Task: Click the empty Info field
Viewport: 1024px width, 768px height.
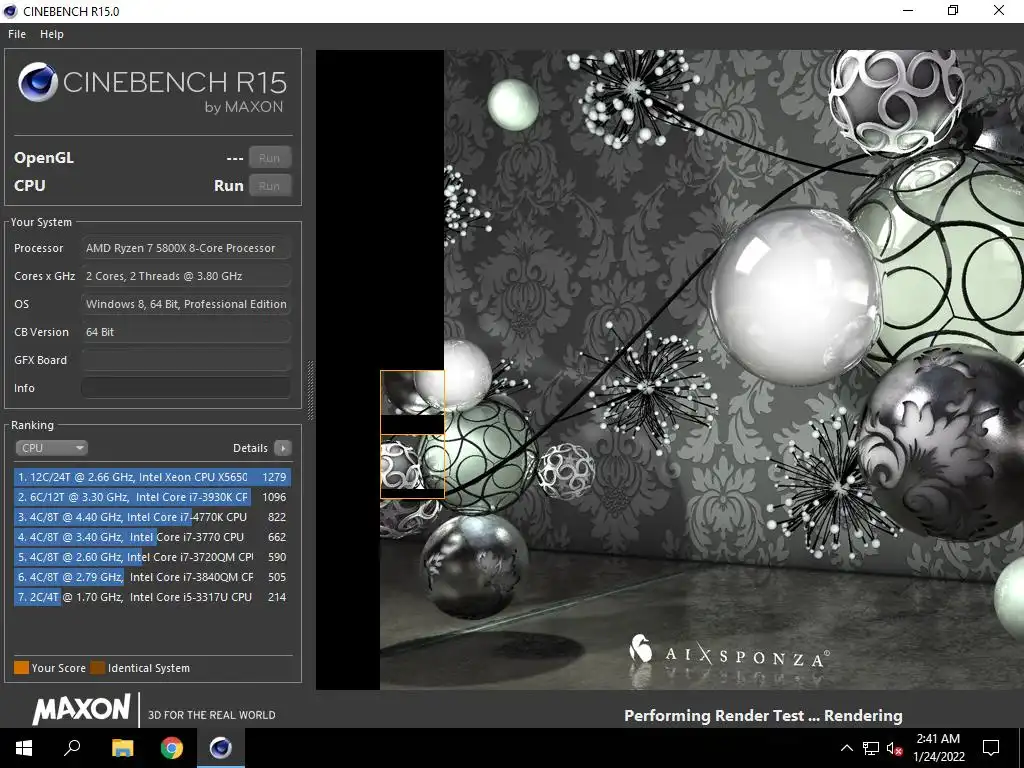Action: coord(186,388)
